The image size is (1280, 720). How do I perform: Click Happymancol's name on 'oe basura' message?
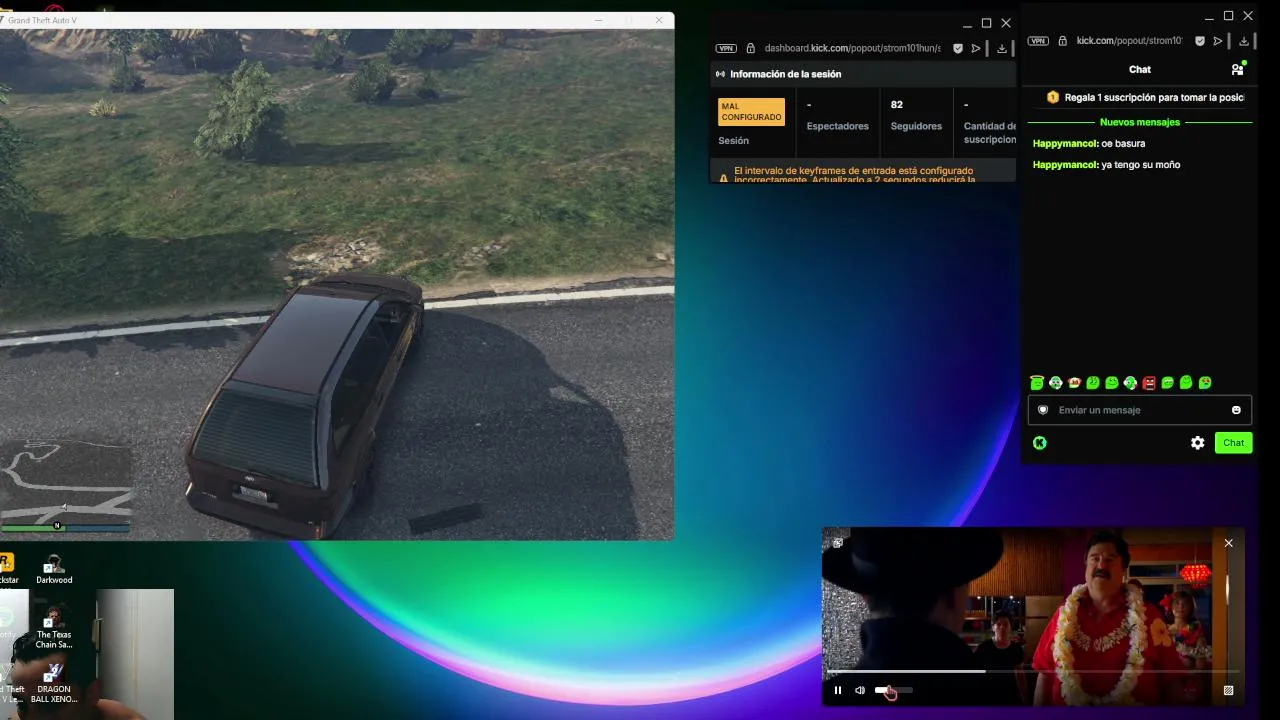[1065, 143]
